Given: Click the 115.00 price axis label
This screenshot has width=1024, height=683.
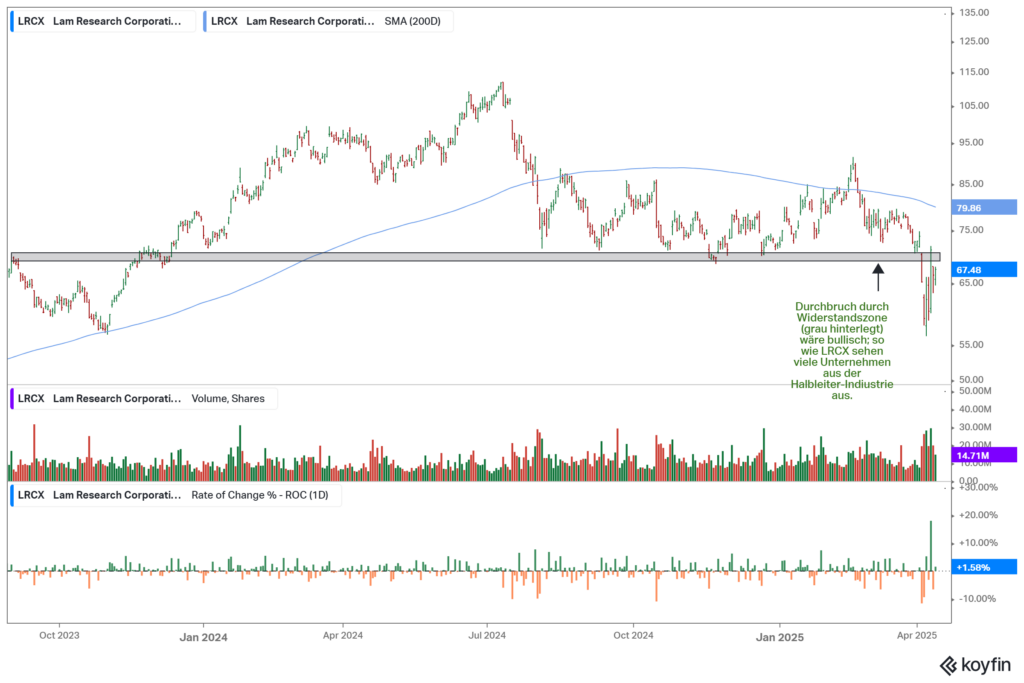Looking at the screenshot, I should coord(974,72).
